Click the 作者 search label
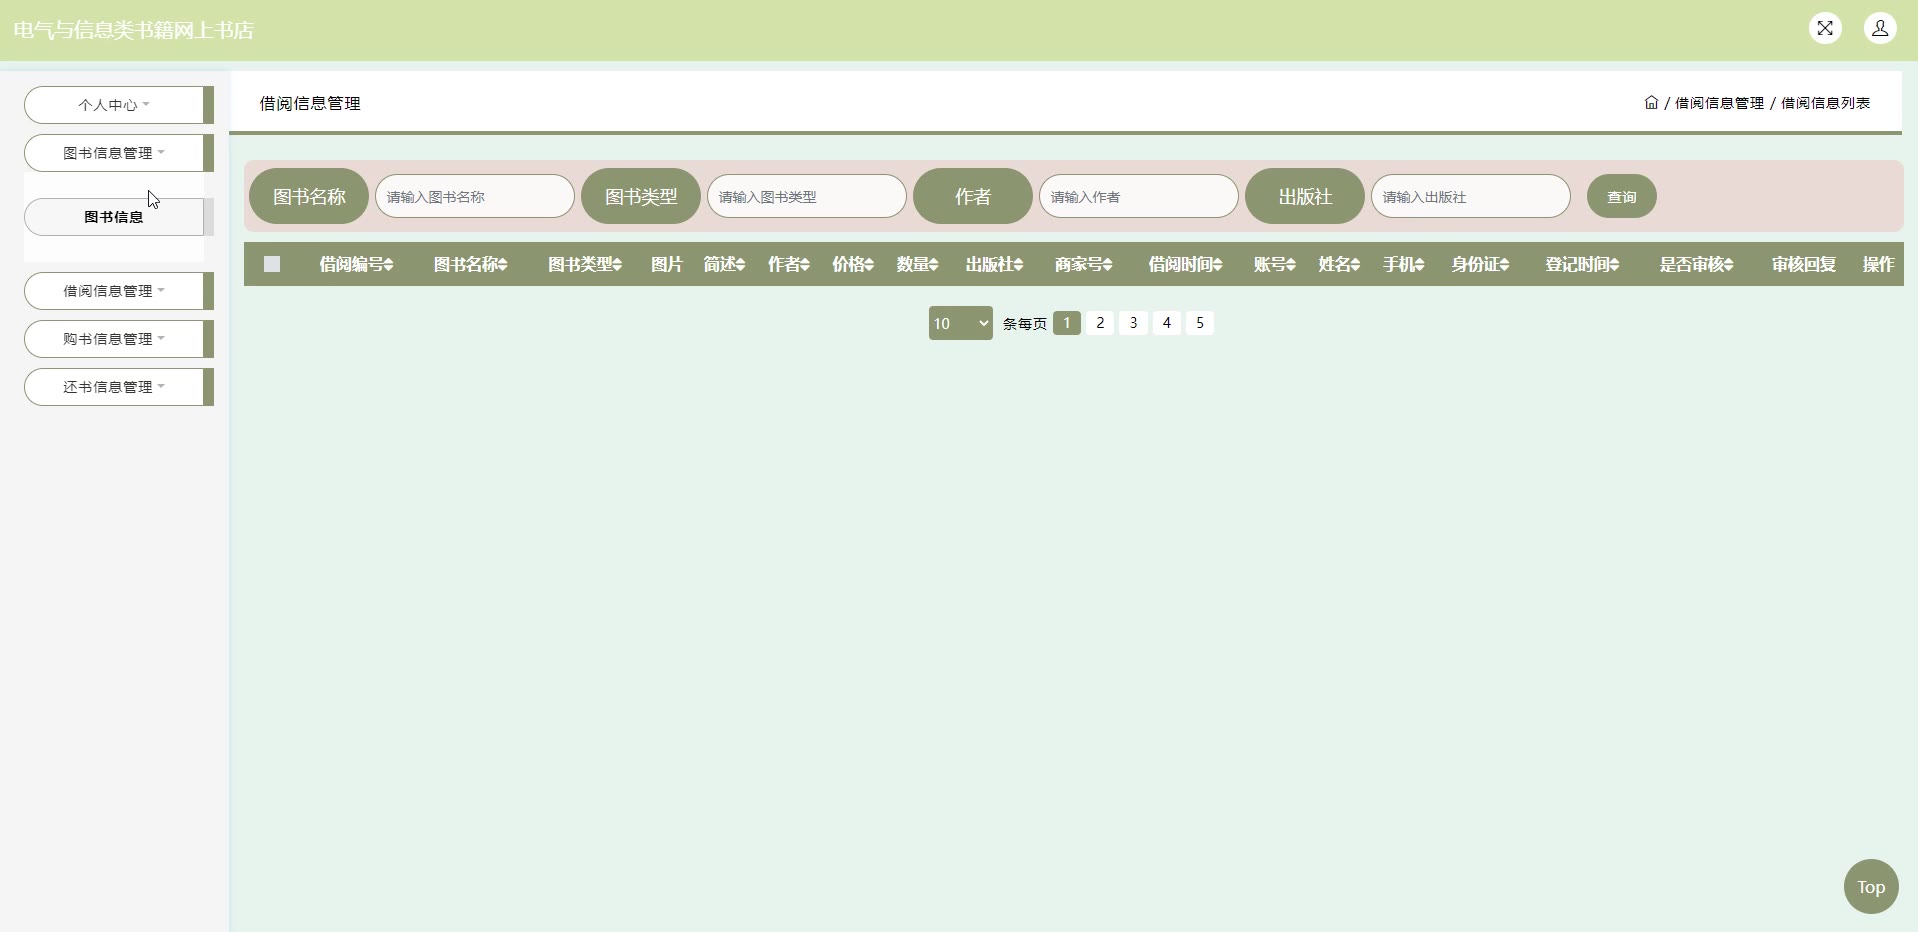Image resolution: width=1918 pixels, height=932 pixels. (x=973, y=196)
